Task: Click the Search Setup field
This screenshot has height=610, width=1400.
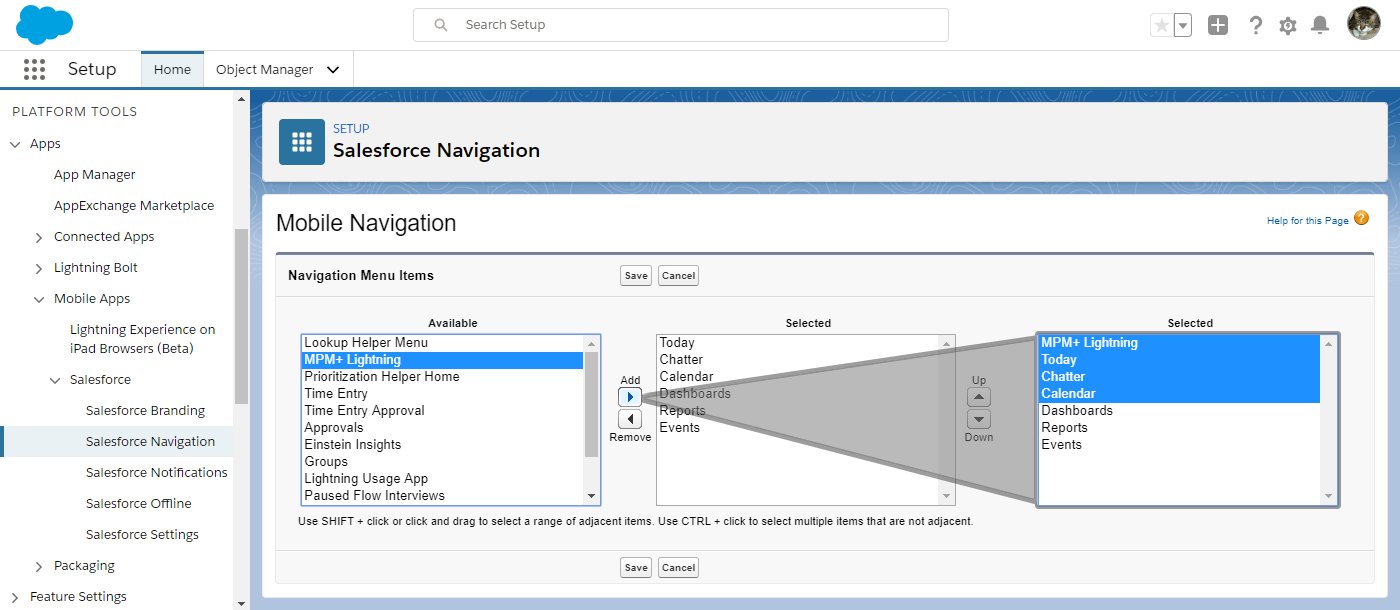Action: pos(680,24)
